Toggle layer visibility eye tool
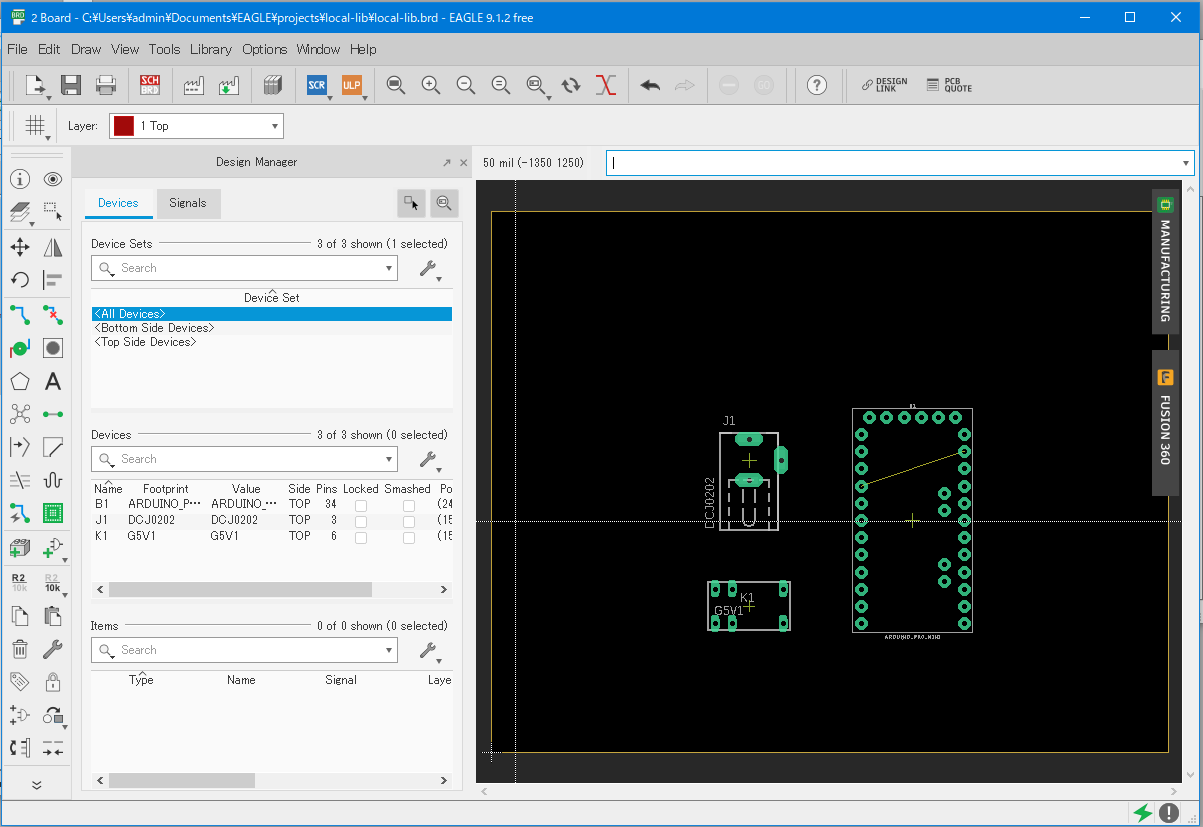The image size is (1203, 827). coord(53,180)
